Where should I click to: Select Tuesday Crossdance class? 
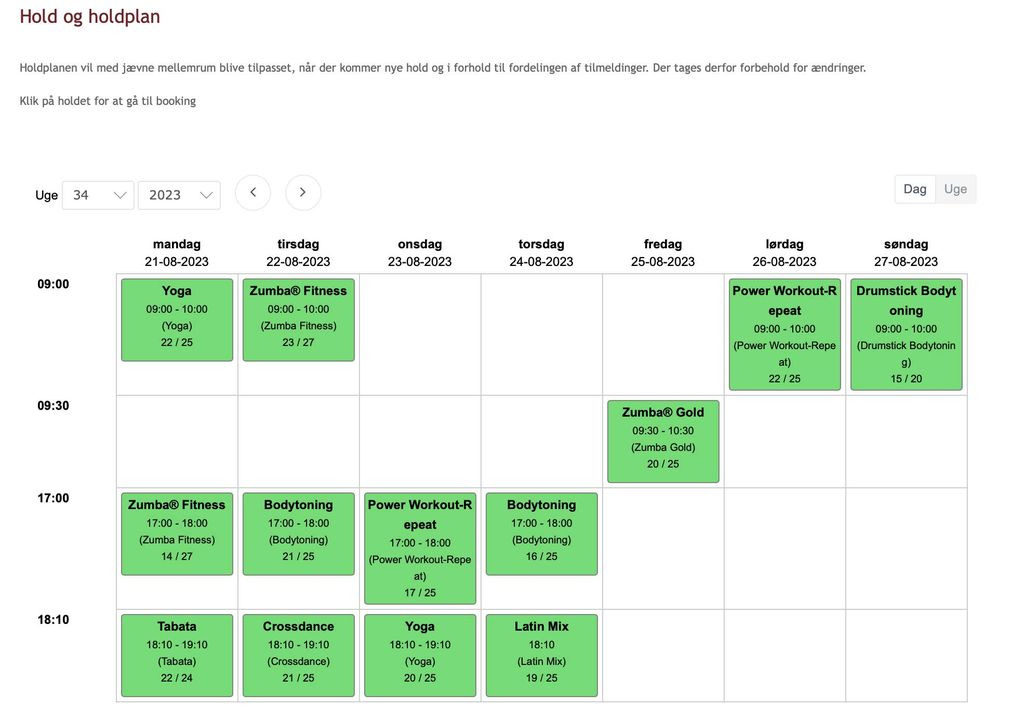(x=298, y=655)
